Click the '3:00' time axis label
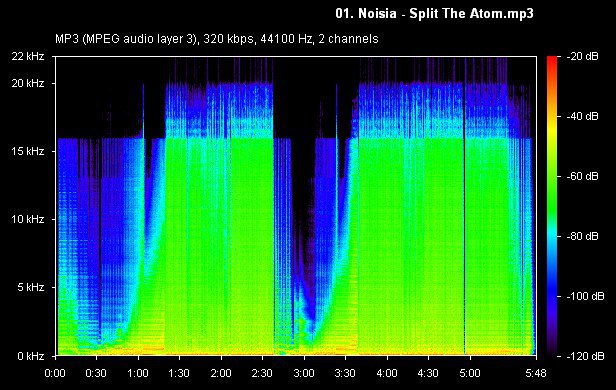The width and height of the screenshot is (616, 390). tap(304, 373)
